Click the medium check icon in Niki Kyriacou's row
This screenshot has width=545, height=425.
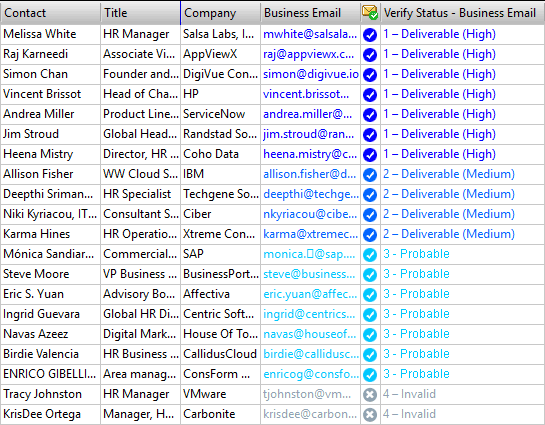pos(370,215)
